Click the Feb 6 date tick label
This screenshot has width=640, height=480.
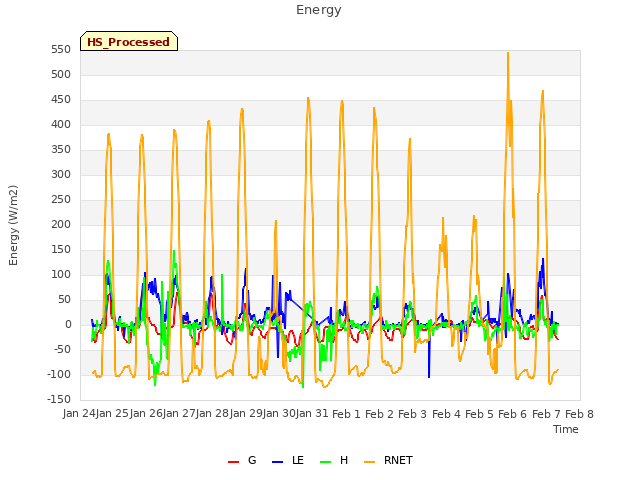tap(513, 414)
